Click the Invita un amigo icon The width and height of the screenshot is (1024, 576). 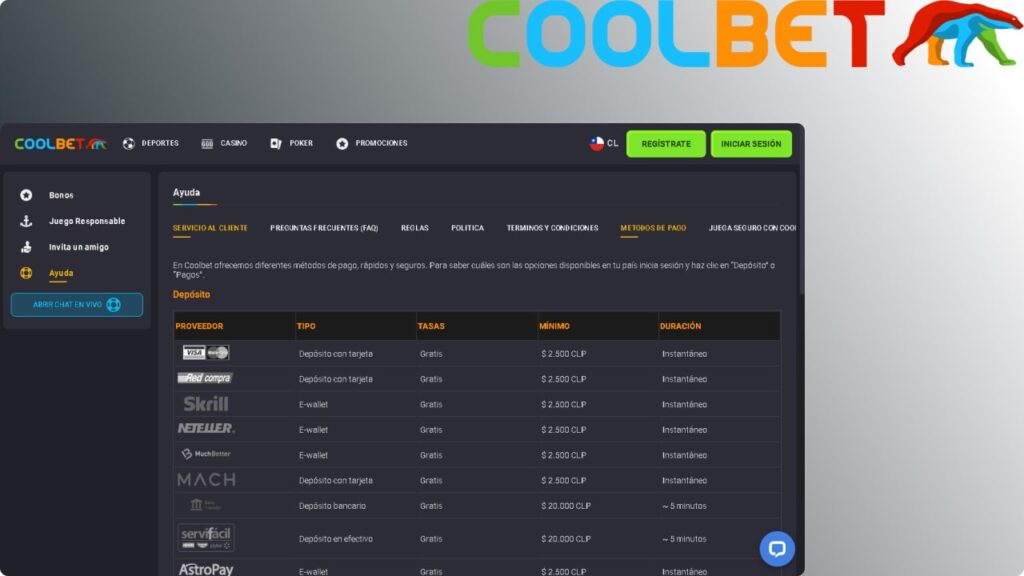tap(27, 247)
